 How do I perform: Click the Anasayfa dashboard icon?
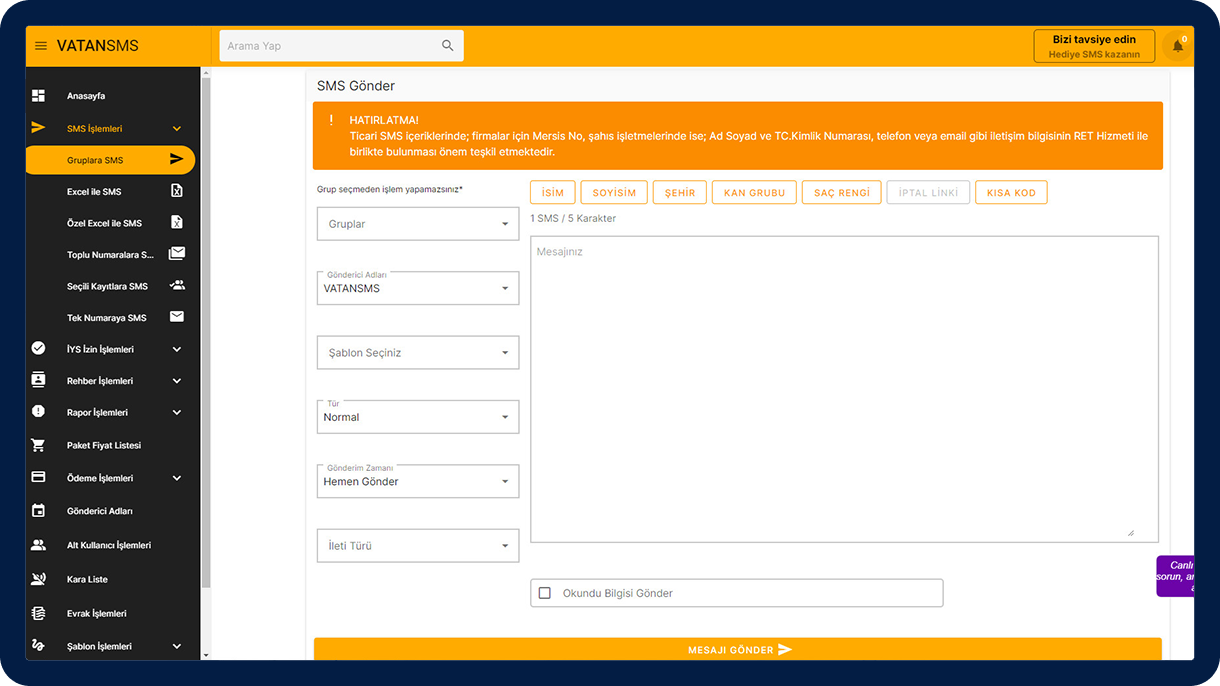point(39,96)
